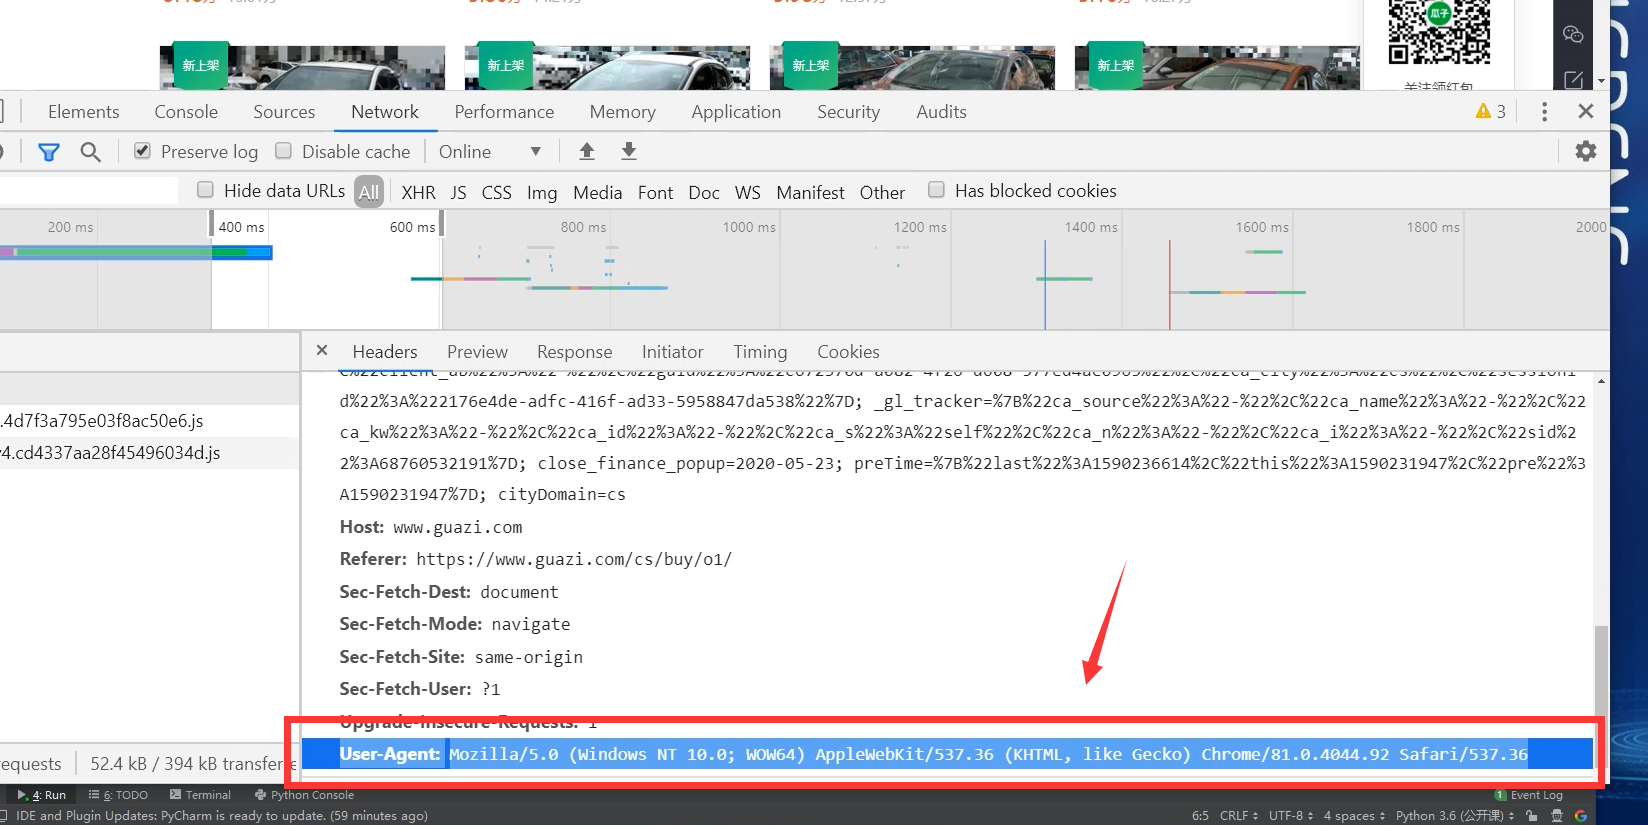Select request .4d7f3a795e03f8ac50e6.js
1648x825 pixels.
coord(149,421)
